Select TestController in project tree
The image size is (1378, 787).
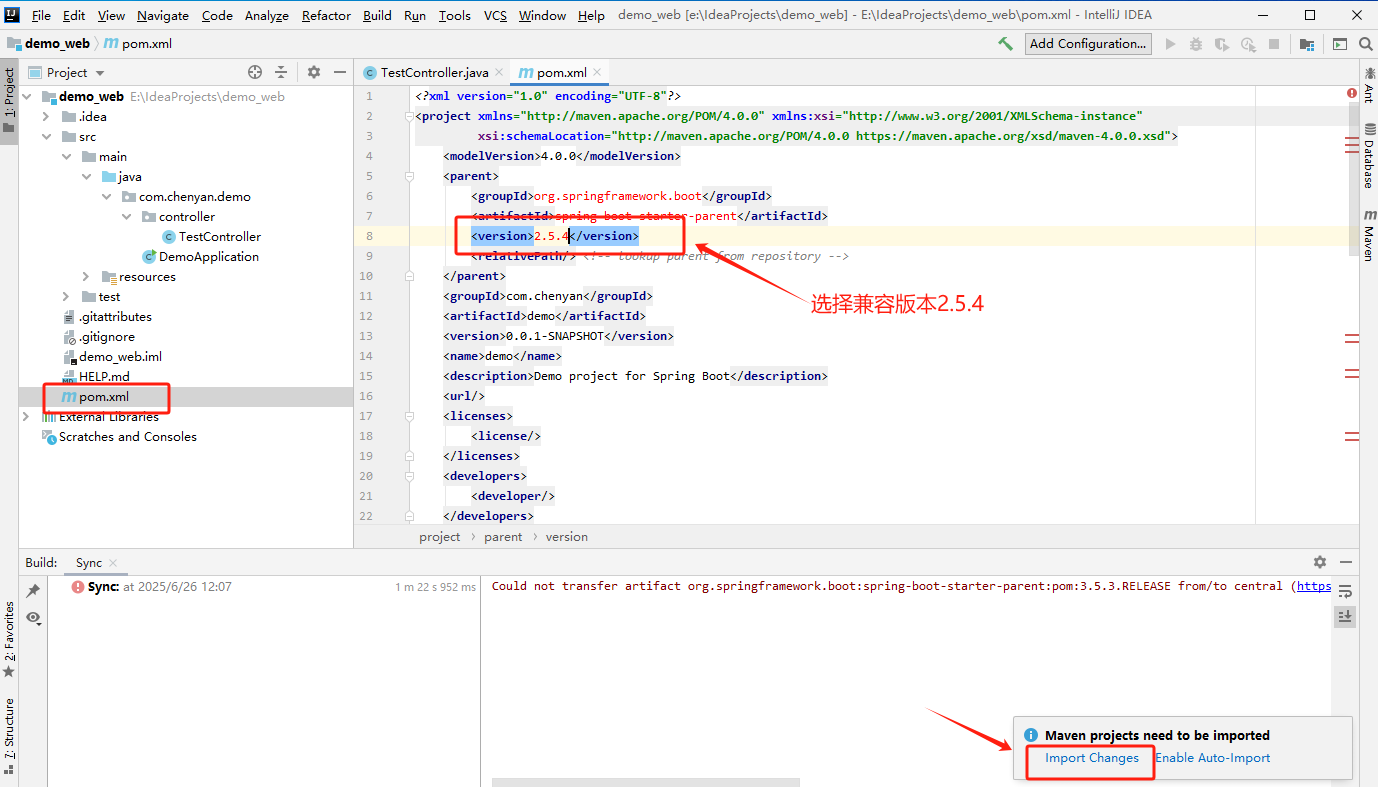[219, 237]
